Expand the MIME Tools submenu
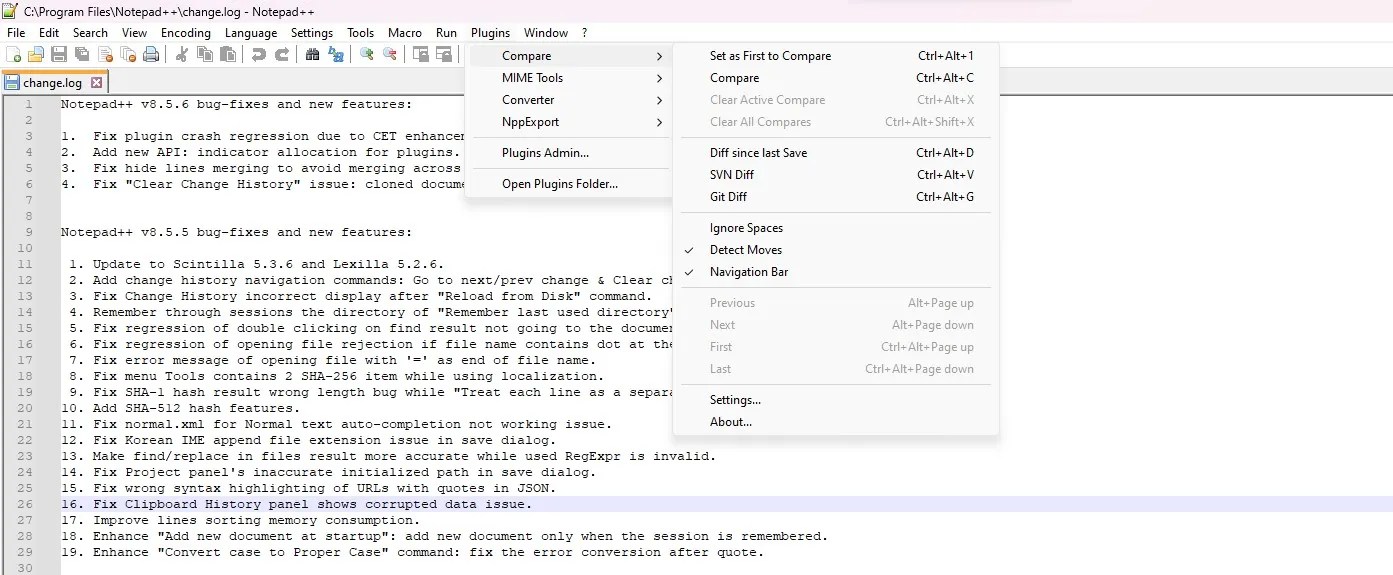 tap(569, 78)
